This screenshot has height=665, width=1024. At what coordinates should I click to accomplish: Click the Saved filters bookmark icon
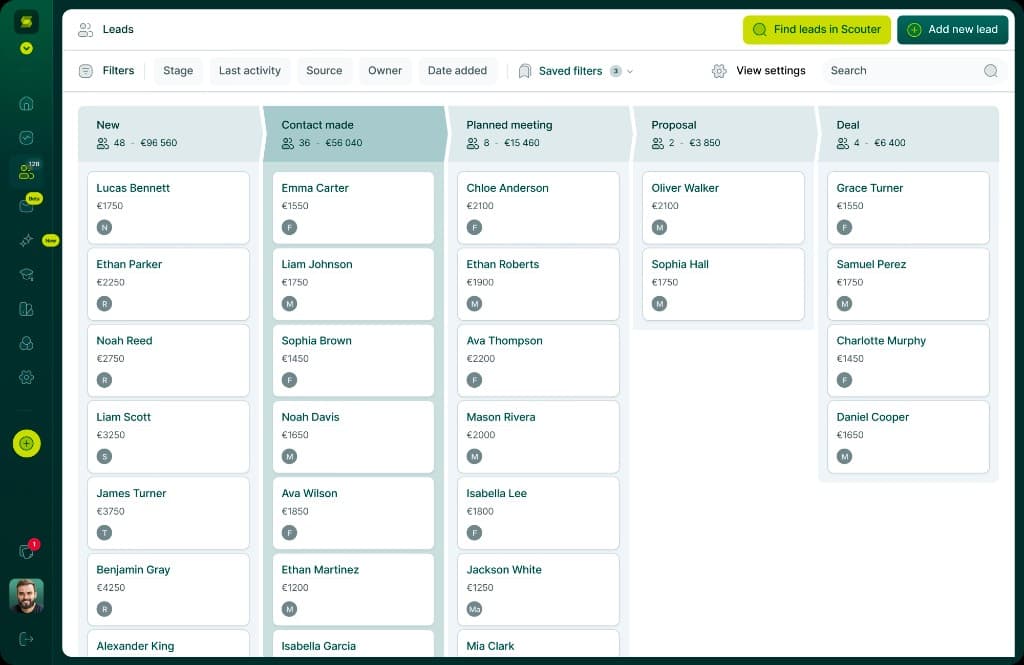[524, 71]
